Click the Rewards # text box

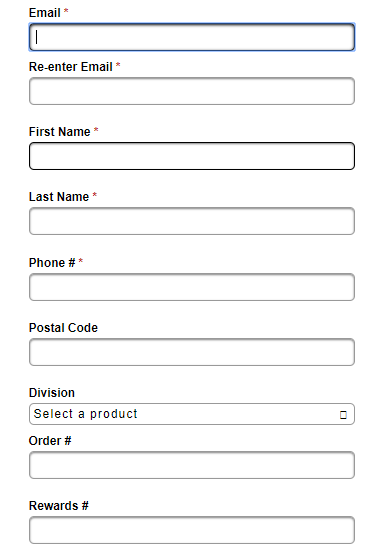click(192, 530)
